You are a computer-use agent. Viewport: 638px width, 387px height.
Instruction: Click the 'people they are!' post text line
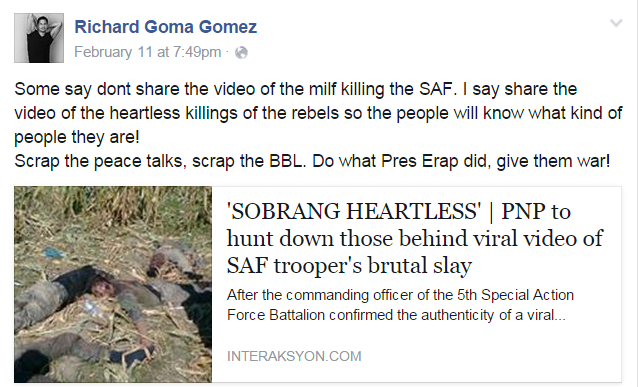click(x=77, y=137)
